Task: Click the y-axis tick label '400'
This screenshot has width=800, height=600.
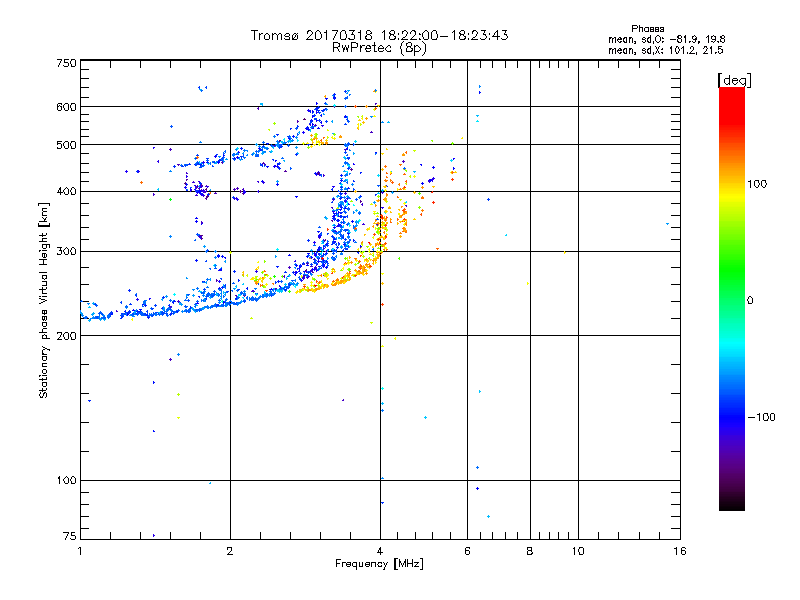Action: (66, 192)
